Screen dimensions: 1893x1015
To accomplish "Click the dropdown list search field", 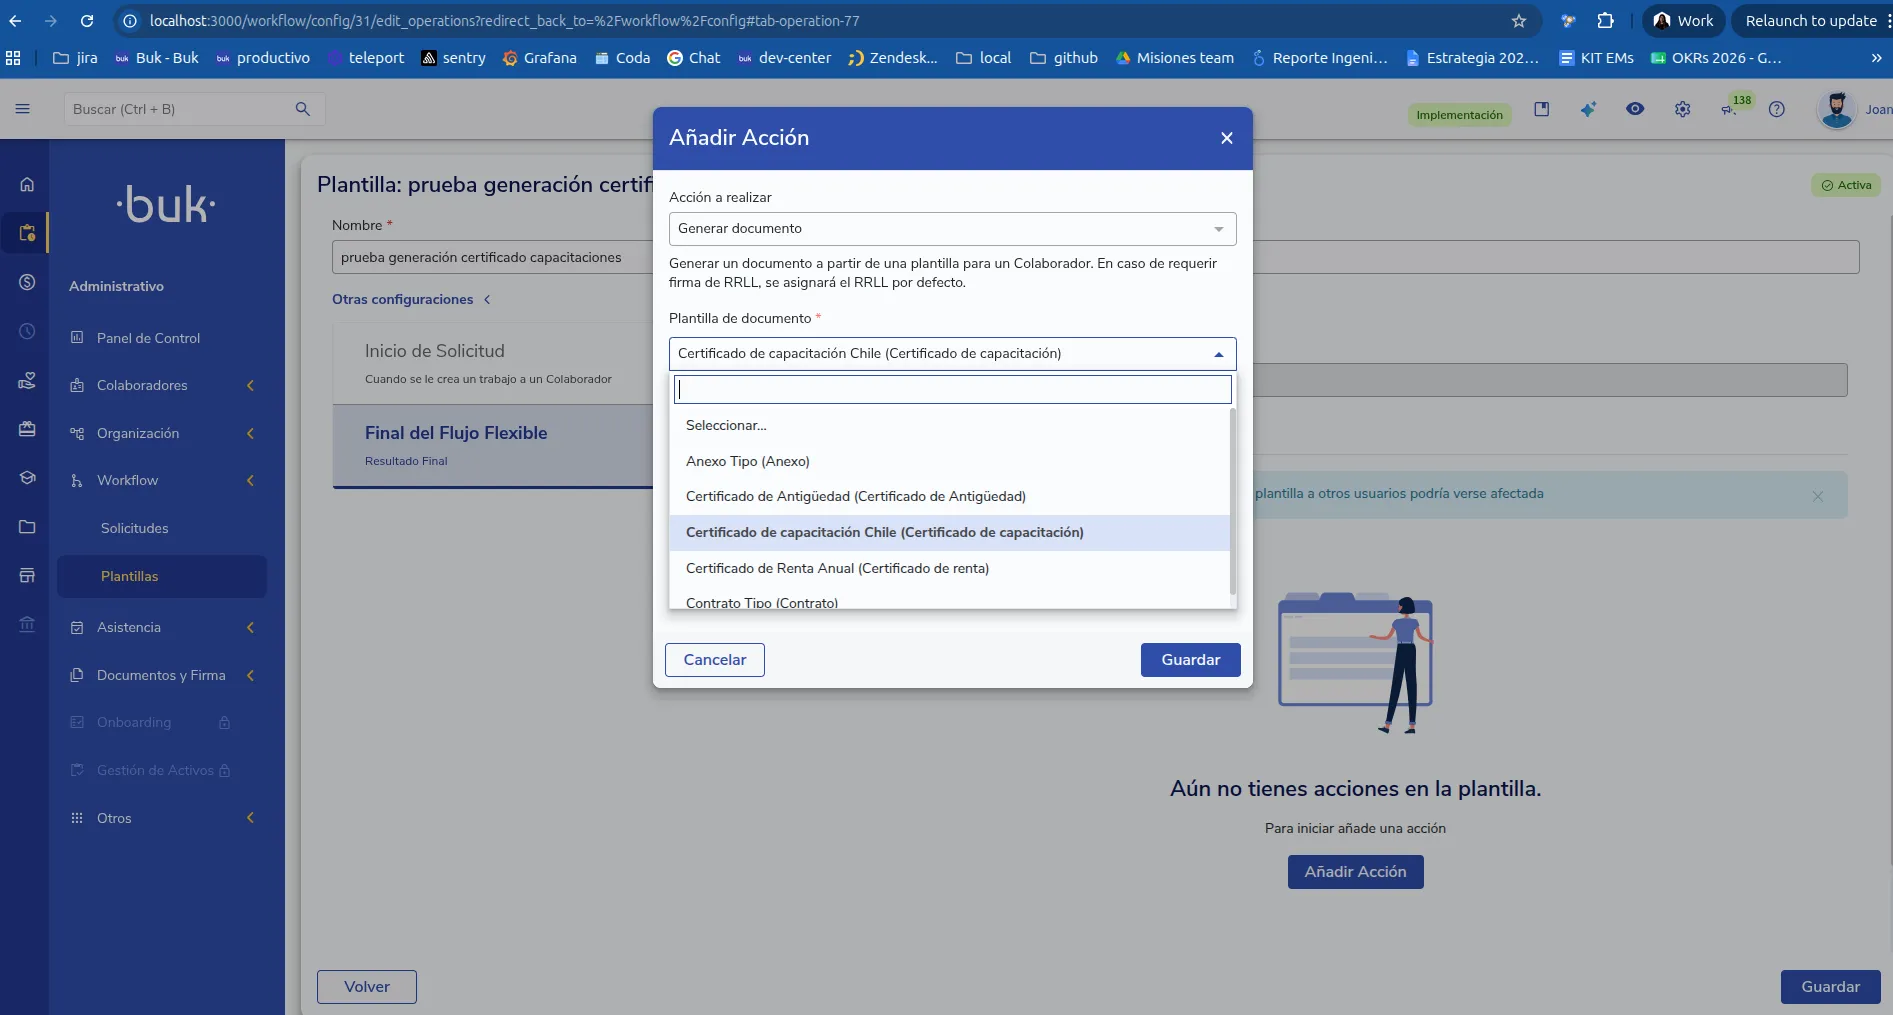I will click(952, 390).
